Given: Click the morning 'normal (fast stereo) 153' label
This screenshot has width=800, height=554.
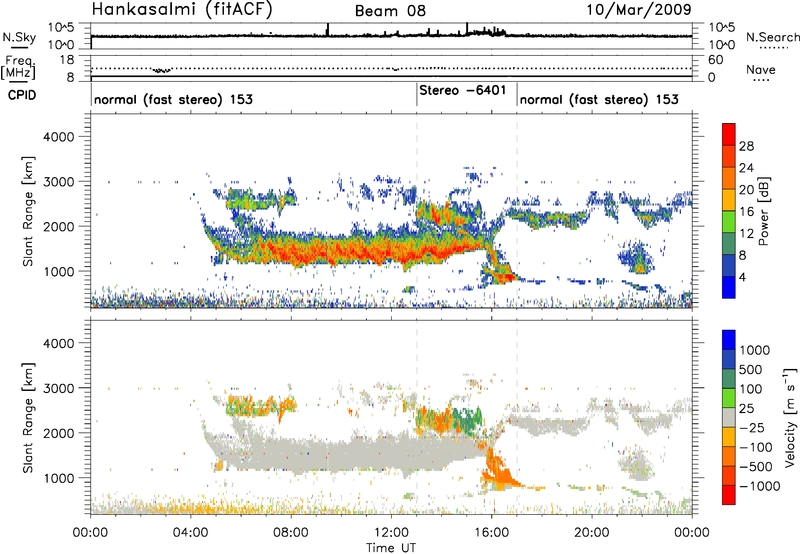Looking at the screenshot, I should click(173, 99).
